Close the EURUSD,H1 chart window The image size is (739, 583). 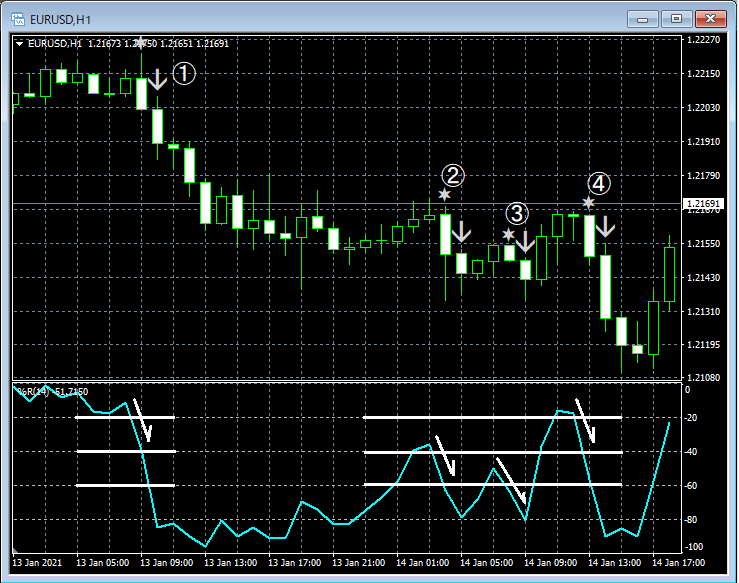pyautogui.click(x=710, y=19)
